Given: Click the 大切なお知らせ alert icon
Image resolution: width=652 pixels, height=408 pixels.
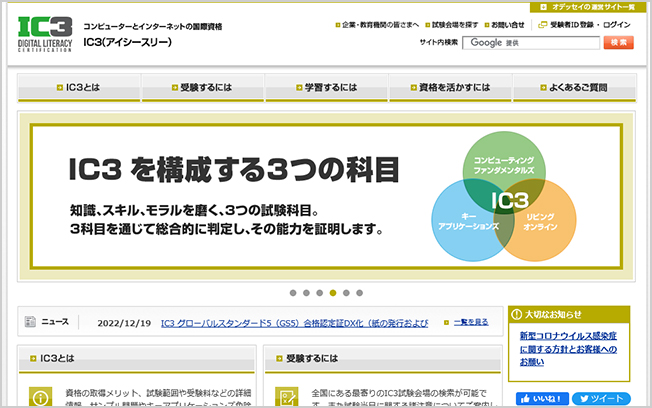Looking at the screenshot, I should [x=516, y=315].
